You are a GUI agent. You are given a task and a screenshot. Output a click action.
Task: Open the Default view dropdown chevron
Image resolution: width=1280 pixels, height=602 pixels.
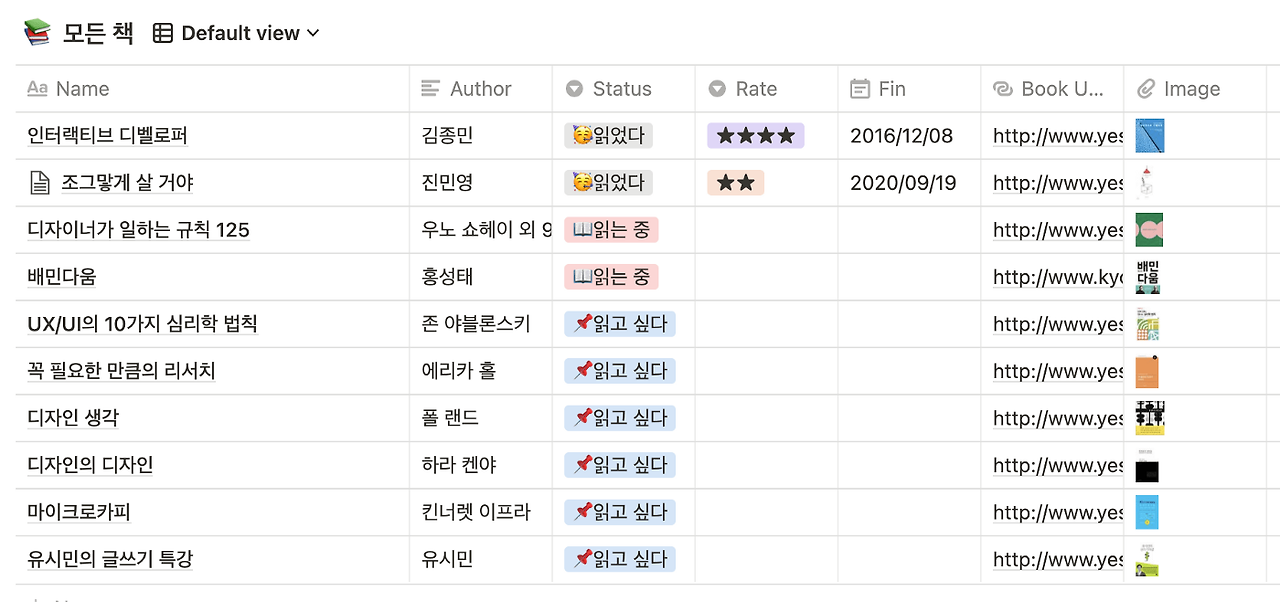tap(313, 33)
